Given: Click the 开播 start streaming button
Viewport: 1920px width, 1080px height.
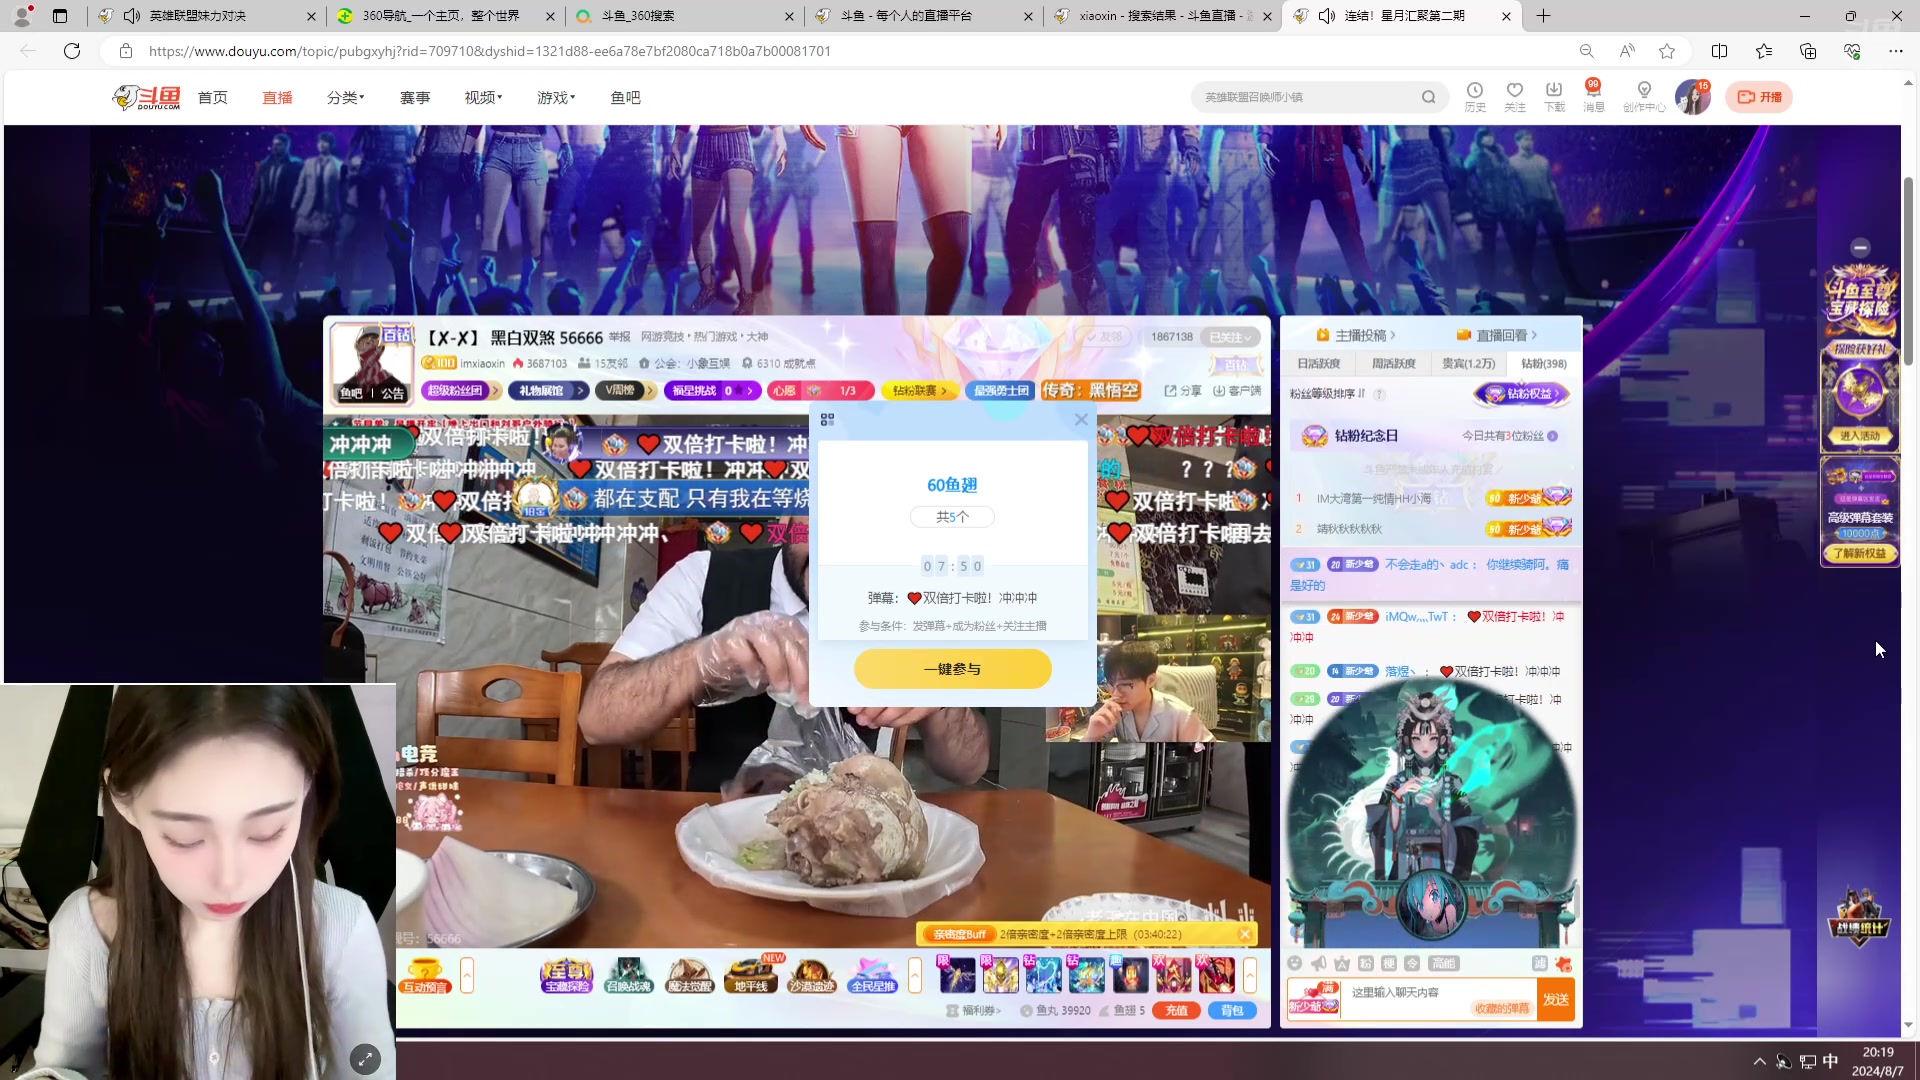Looking at the screenshot, I should (1759, 97).
